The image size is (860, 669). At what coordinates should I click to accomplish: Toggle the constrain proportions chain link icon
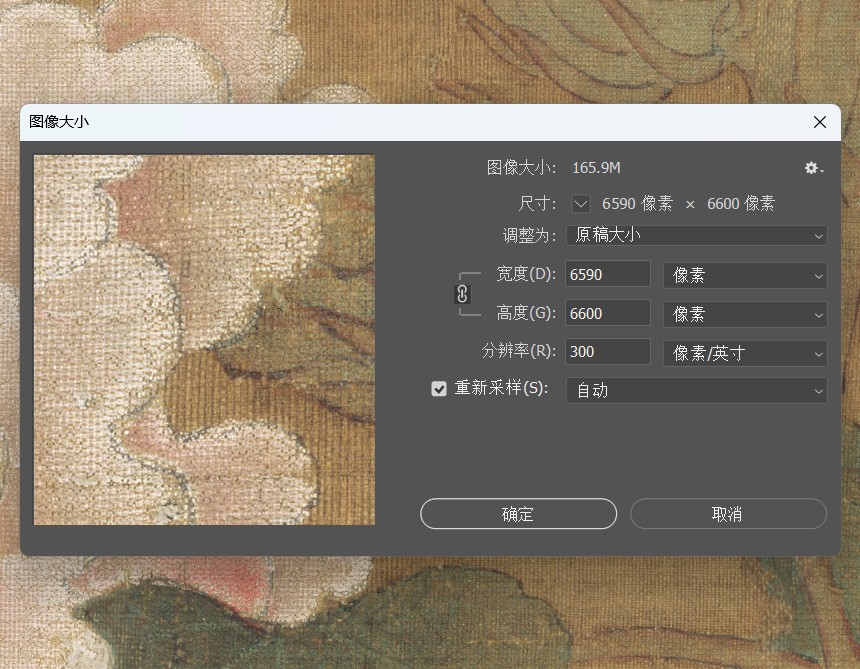point(462,294)
